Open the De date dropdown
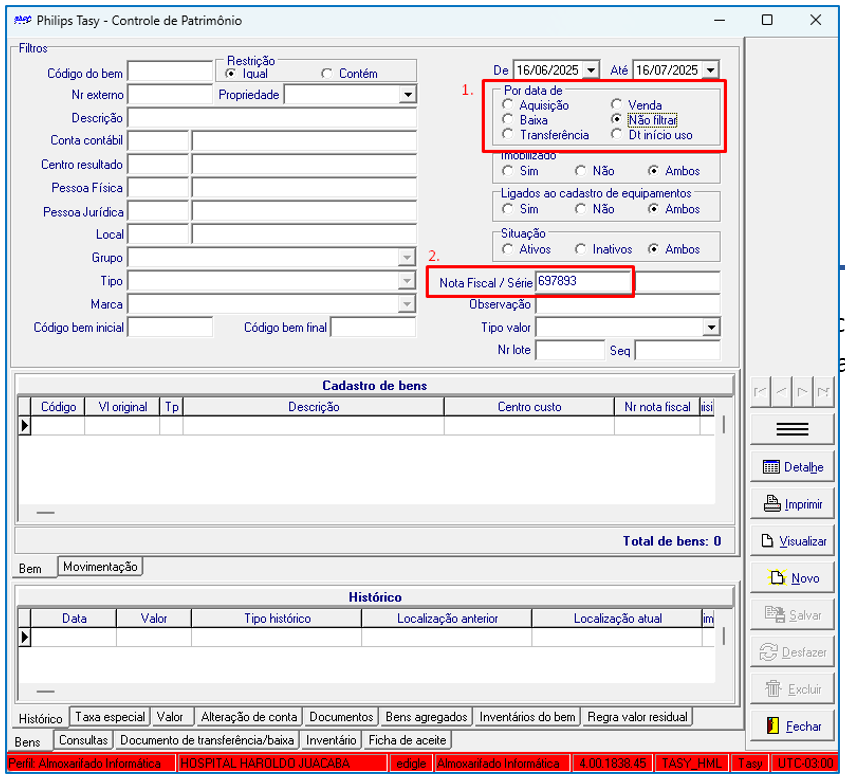 pos(591,70)
